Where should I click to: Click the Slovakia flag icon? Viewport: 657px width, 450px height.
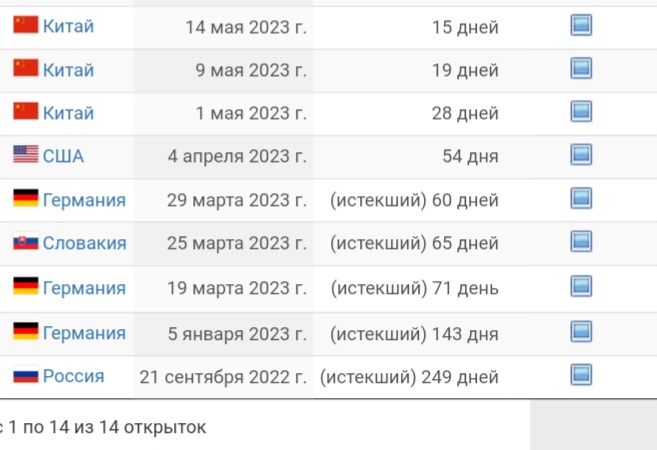(x=25, y=242)
